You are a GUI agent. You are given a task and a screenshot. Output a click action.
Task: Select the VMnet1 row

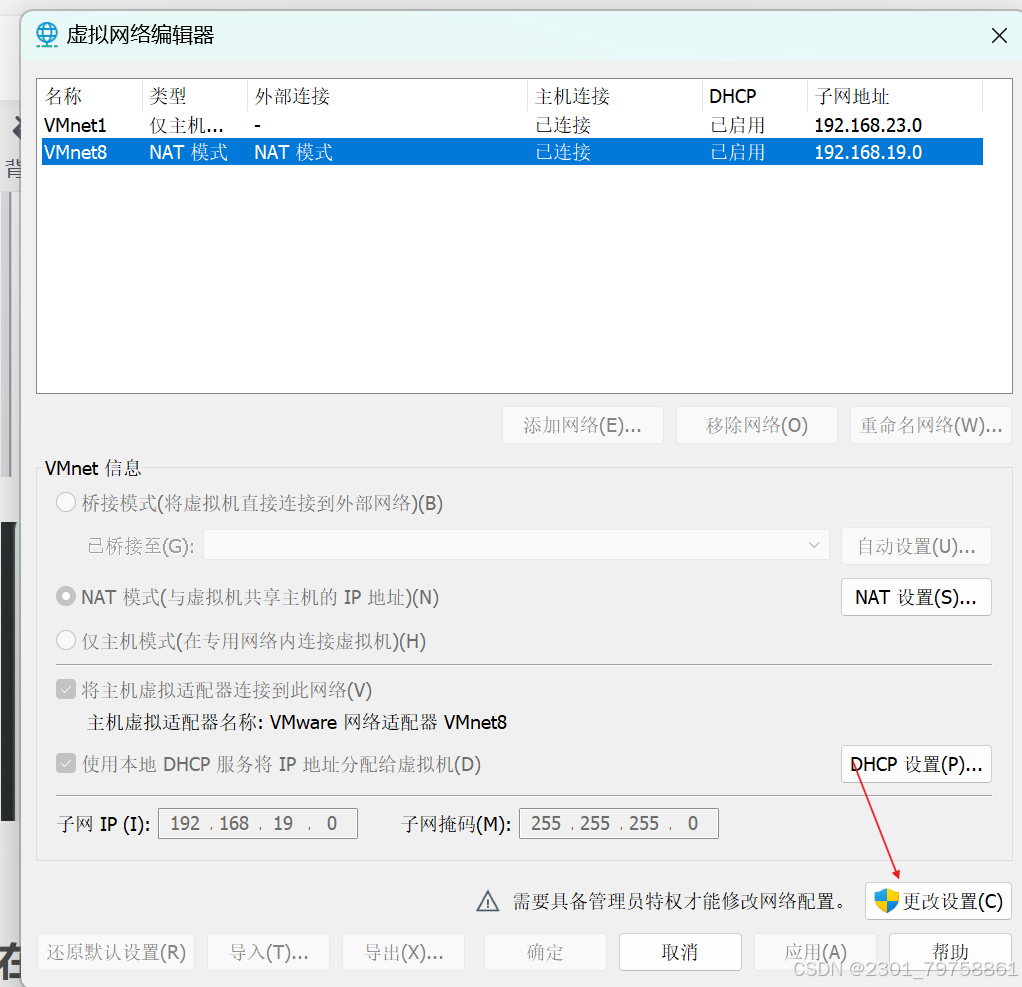512,125
